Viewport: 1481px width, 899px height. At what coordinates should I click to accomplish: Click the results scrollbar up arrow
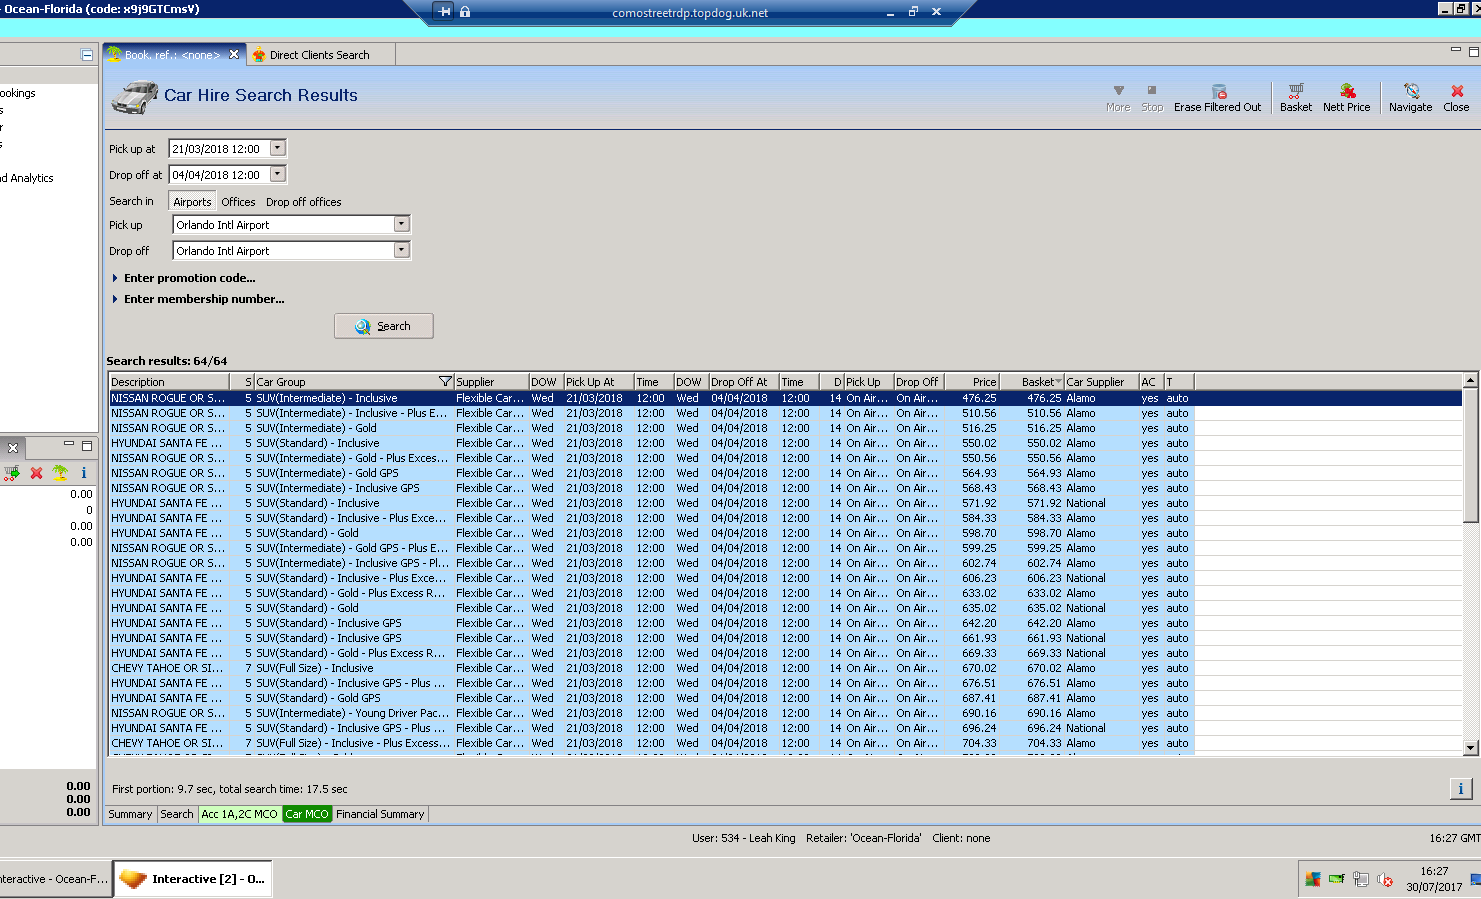click(x=1470, y=381)
